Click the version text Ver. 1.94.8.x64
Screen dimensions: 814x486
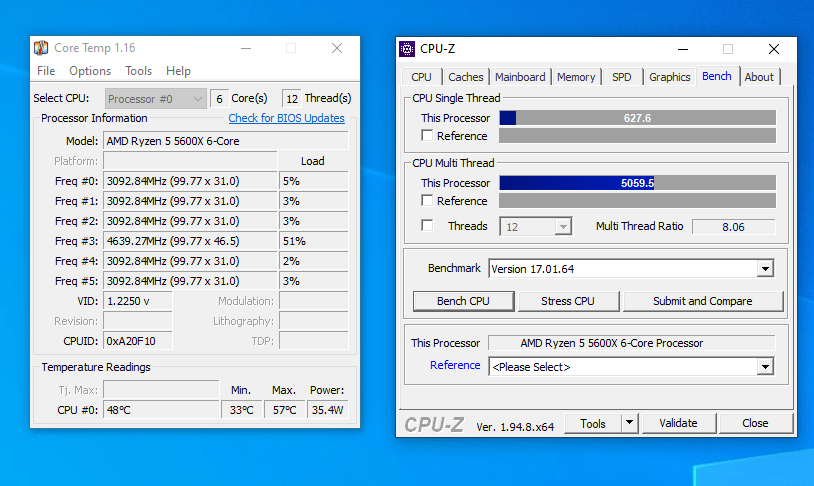point(515,427)
